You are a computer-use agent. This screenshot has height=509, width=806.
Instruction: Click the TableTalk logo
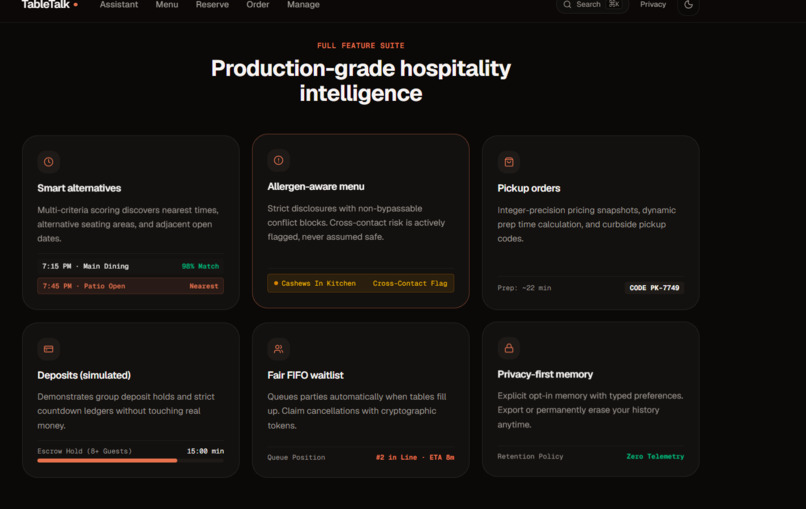(49, 4)
